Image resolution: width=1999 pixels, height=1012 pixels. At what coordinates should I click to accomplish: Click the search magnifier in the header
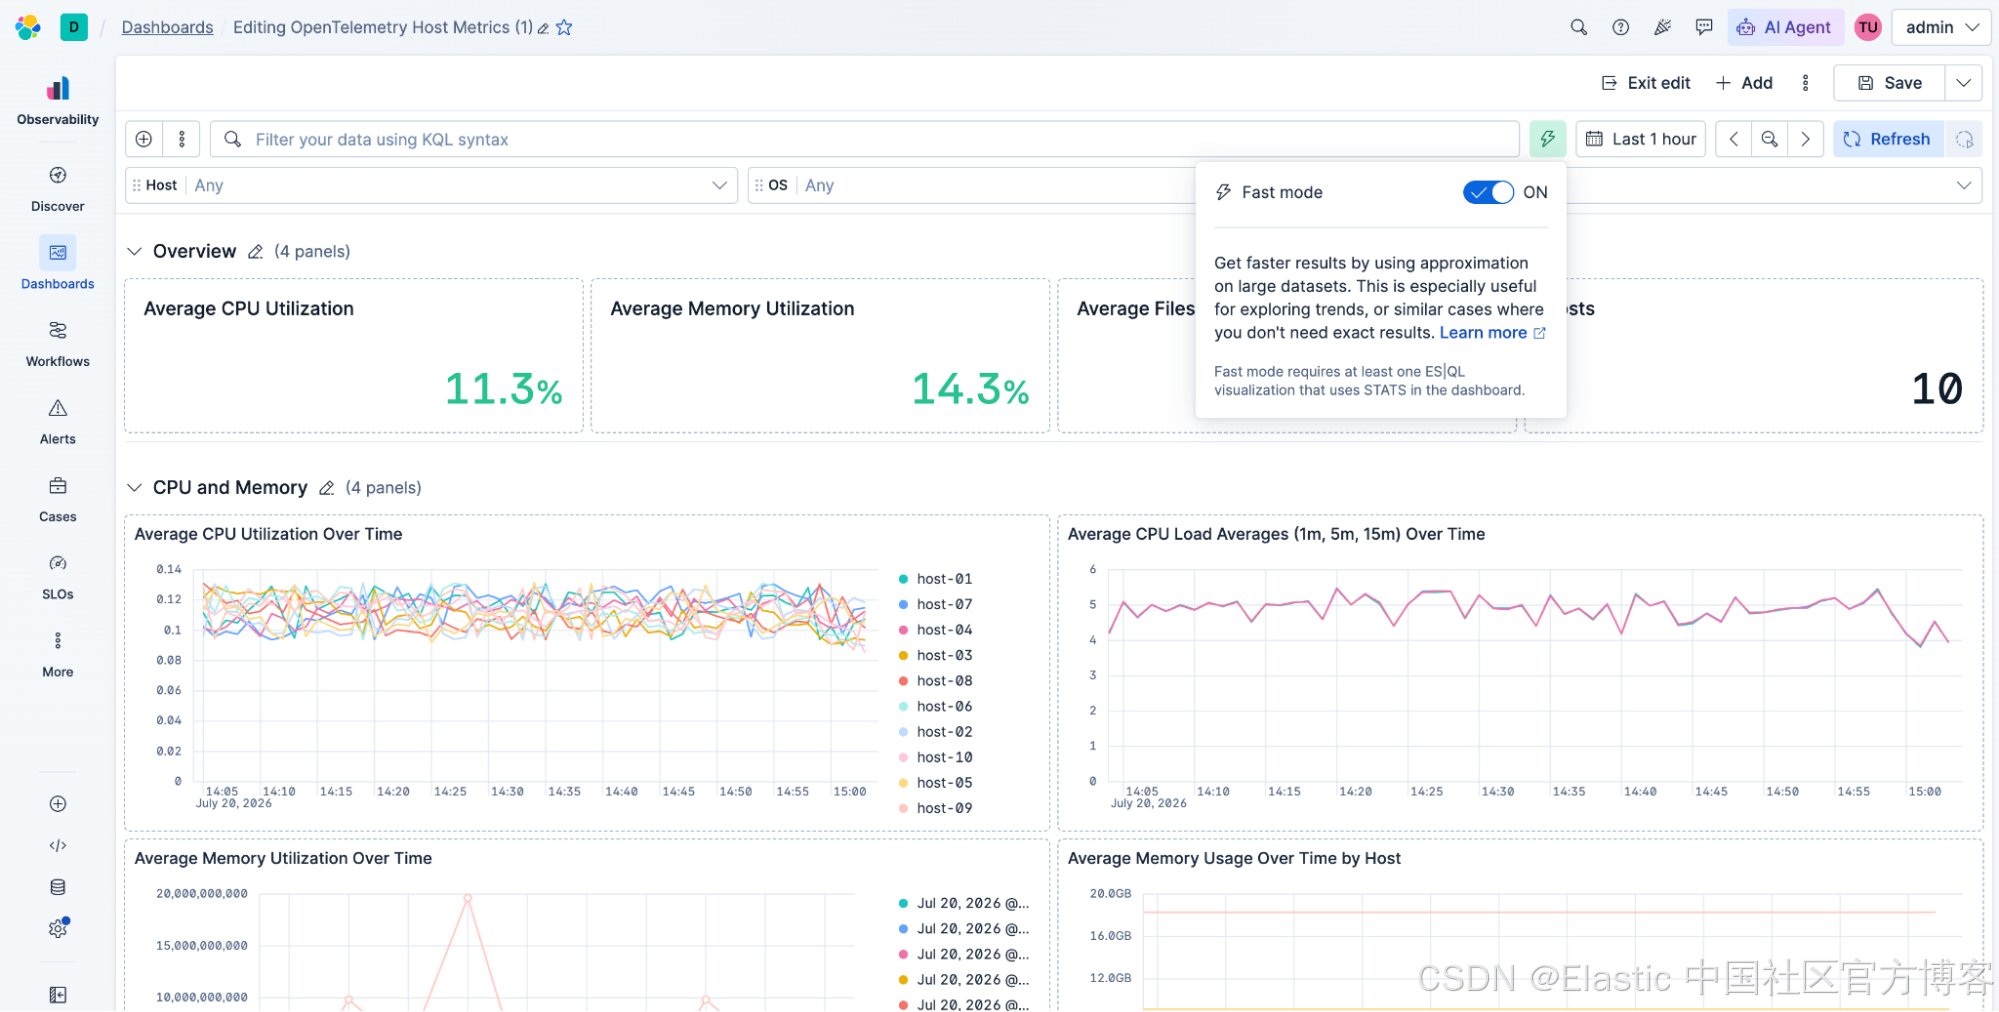click(1578, 27)
